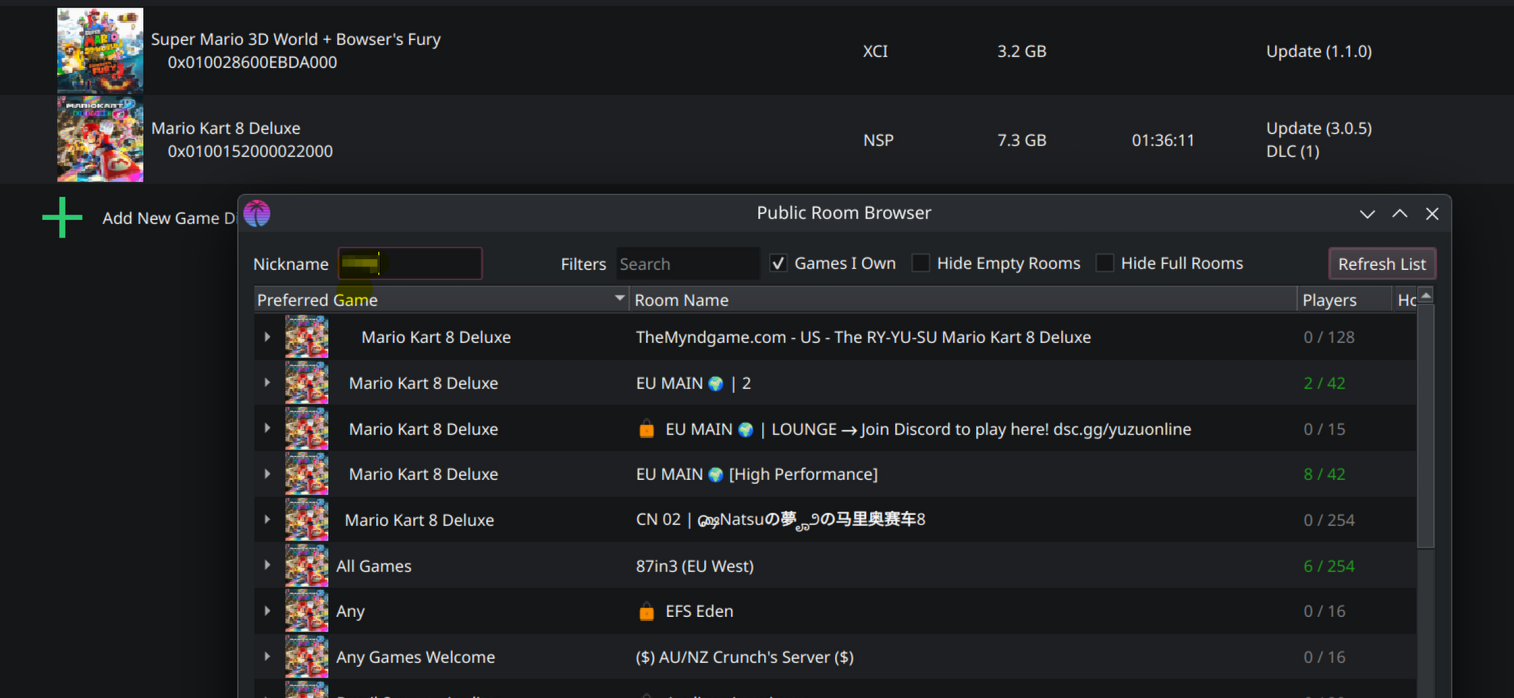The height and width of the screenshot is (698, 1514).
Task: Enable Hide Empty Rooms checkbox
Action: pyautogui.click(x=921, y=263)
